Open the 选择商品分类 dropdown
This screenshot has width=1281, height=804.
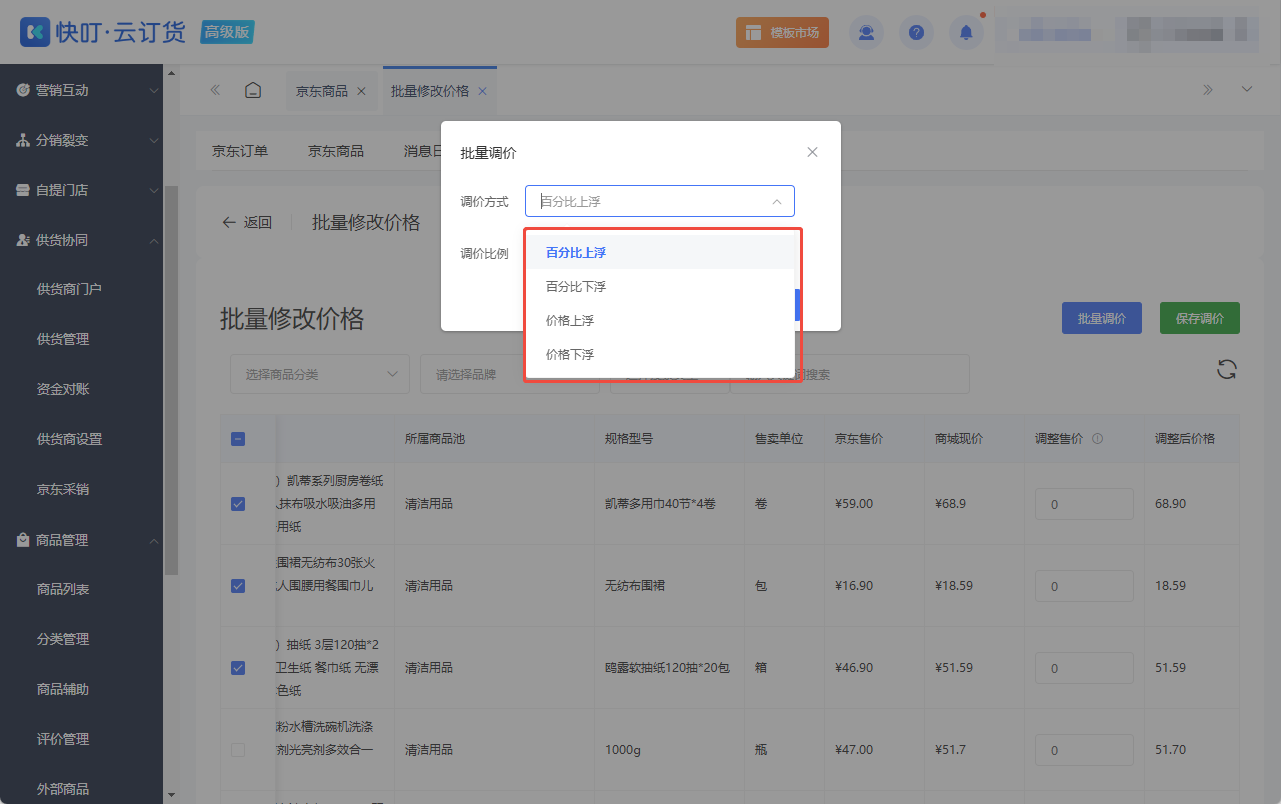coord(320,374)
